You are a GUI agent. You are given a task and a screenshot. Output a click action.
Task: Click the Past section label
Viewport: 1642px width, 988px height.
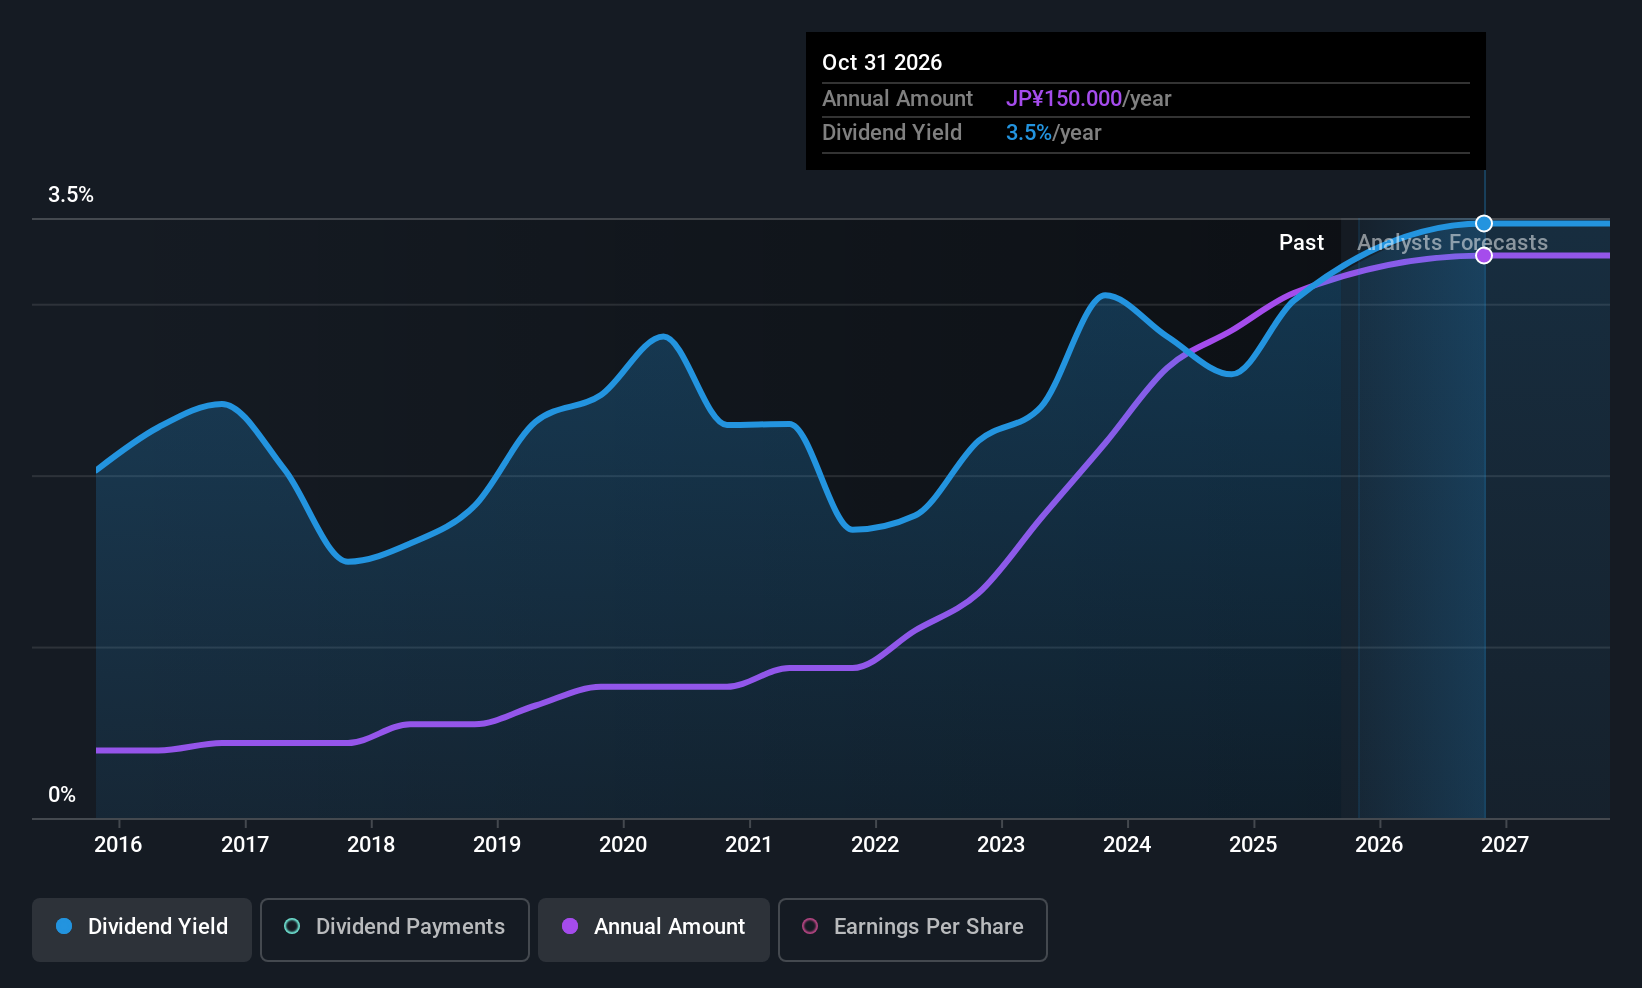tap(1301, 243)
